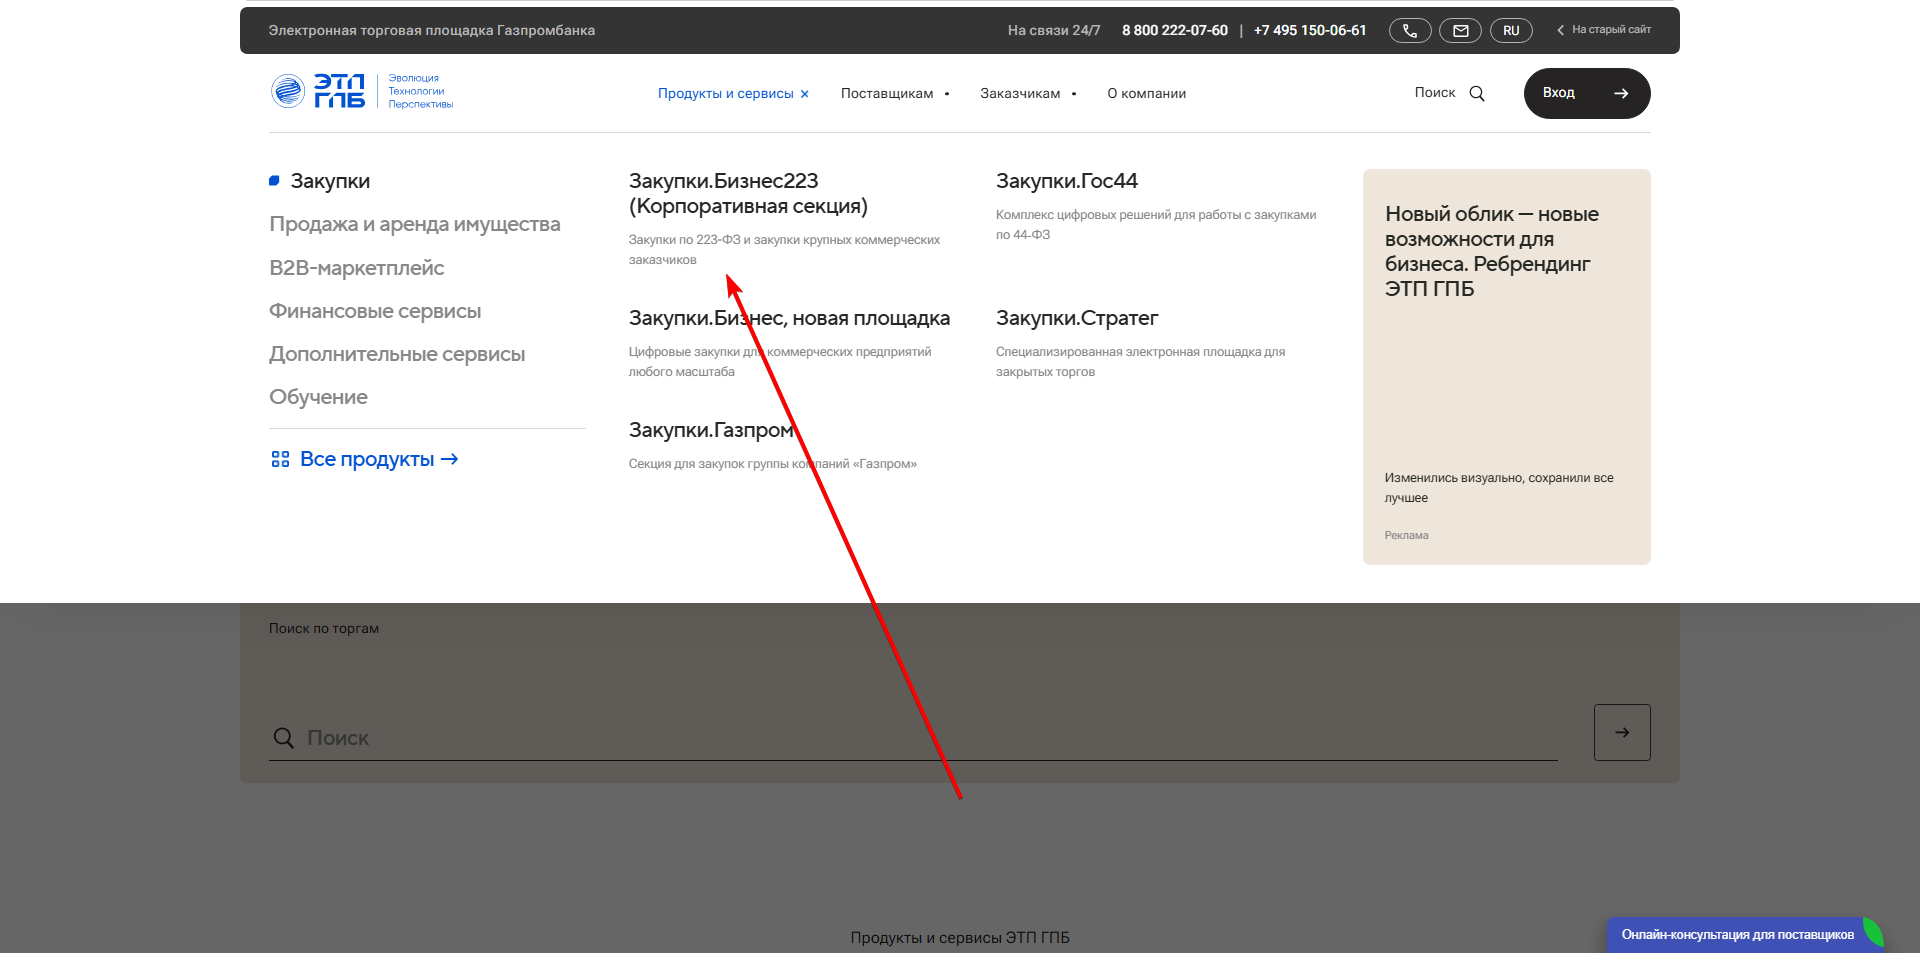Click the 'Реклама' label on promo card
This screenshot has height=953, width=1920.
point(1406,536)
